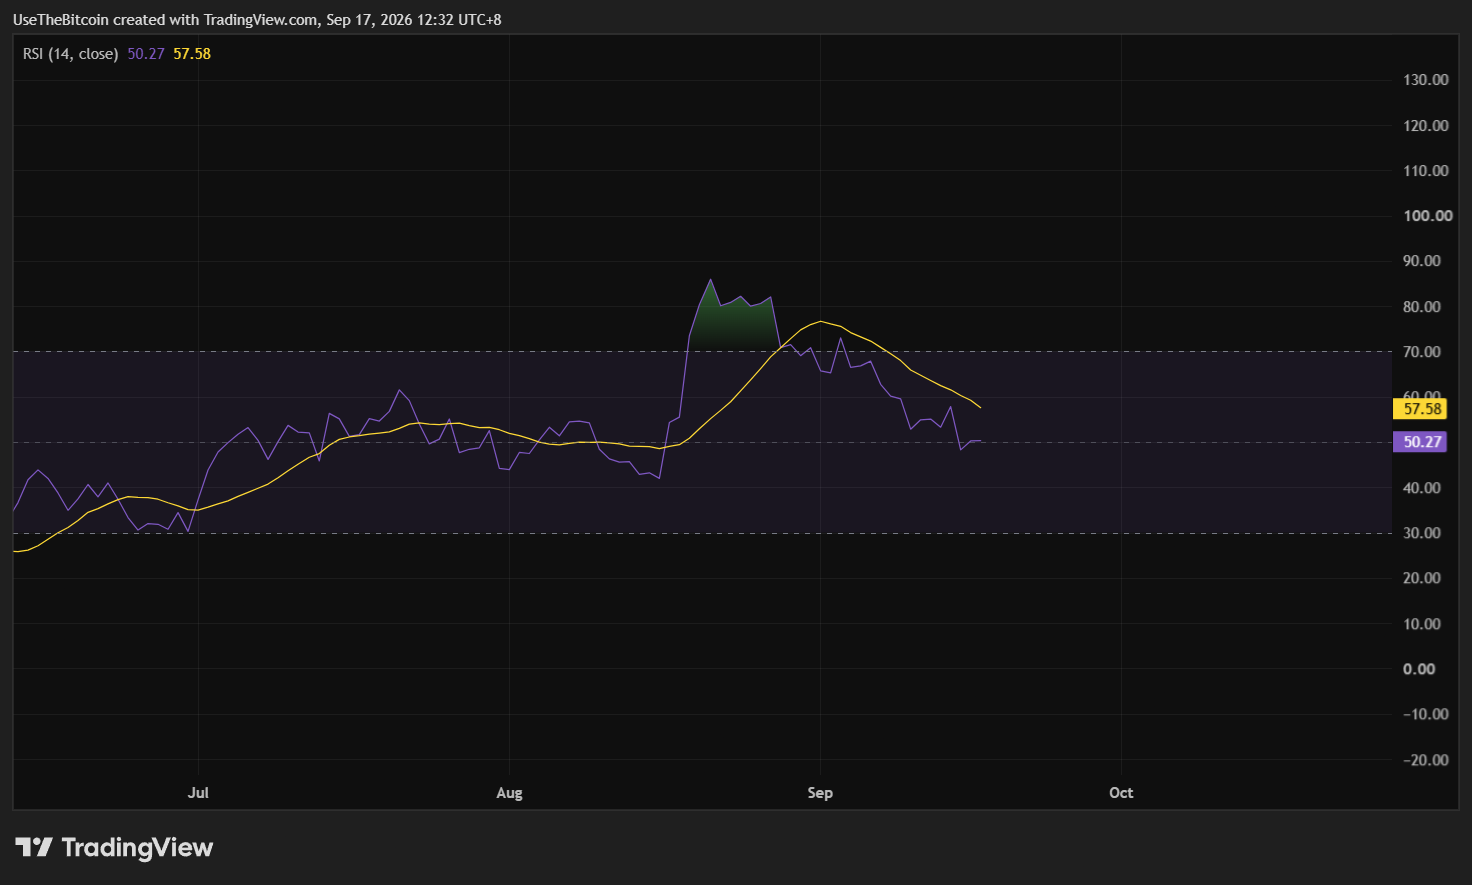The width and height of the screenshot is (1472, 885).
Task: Click the 130.00 scale label
Action: [x=1426, y=80]
